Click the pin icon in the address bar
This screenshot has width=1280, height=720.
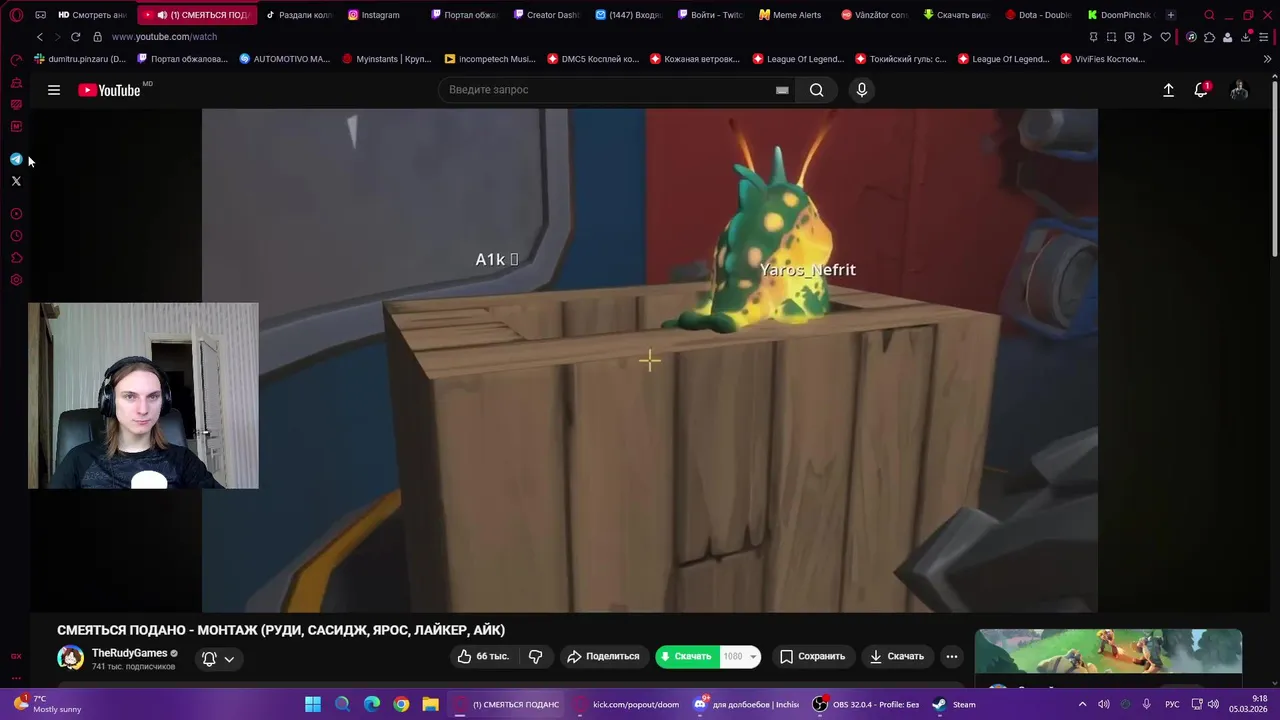[x=1093, y=37]
